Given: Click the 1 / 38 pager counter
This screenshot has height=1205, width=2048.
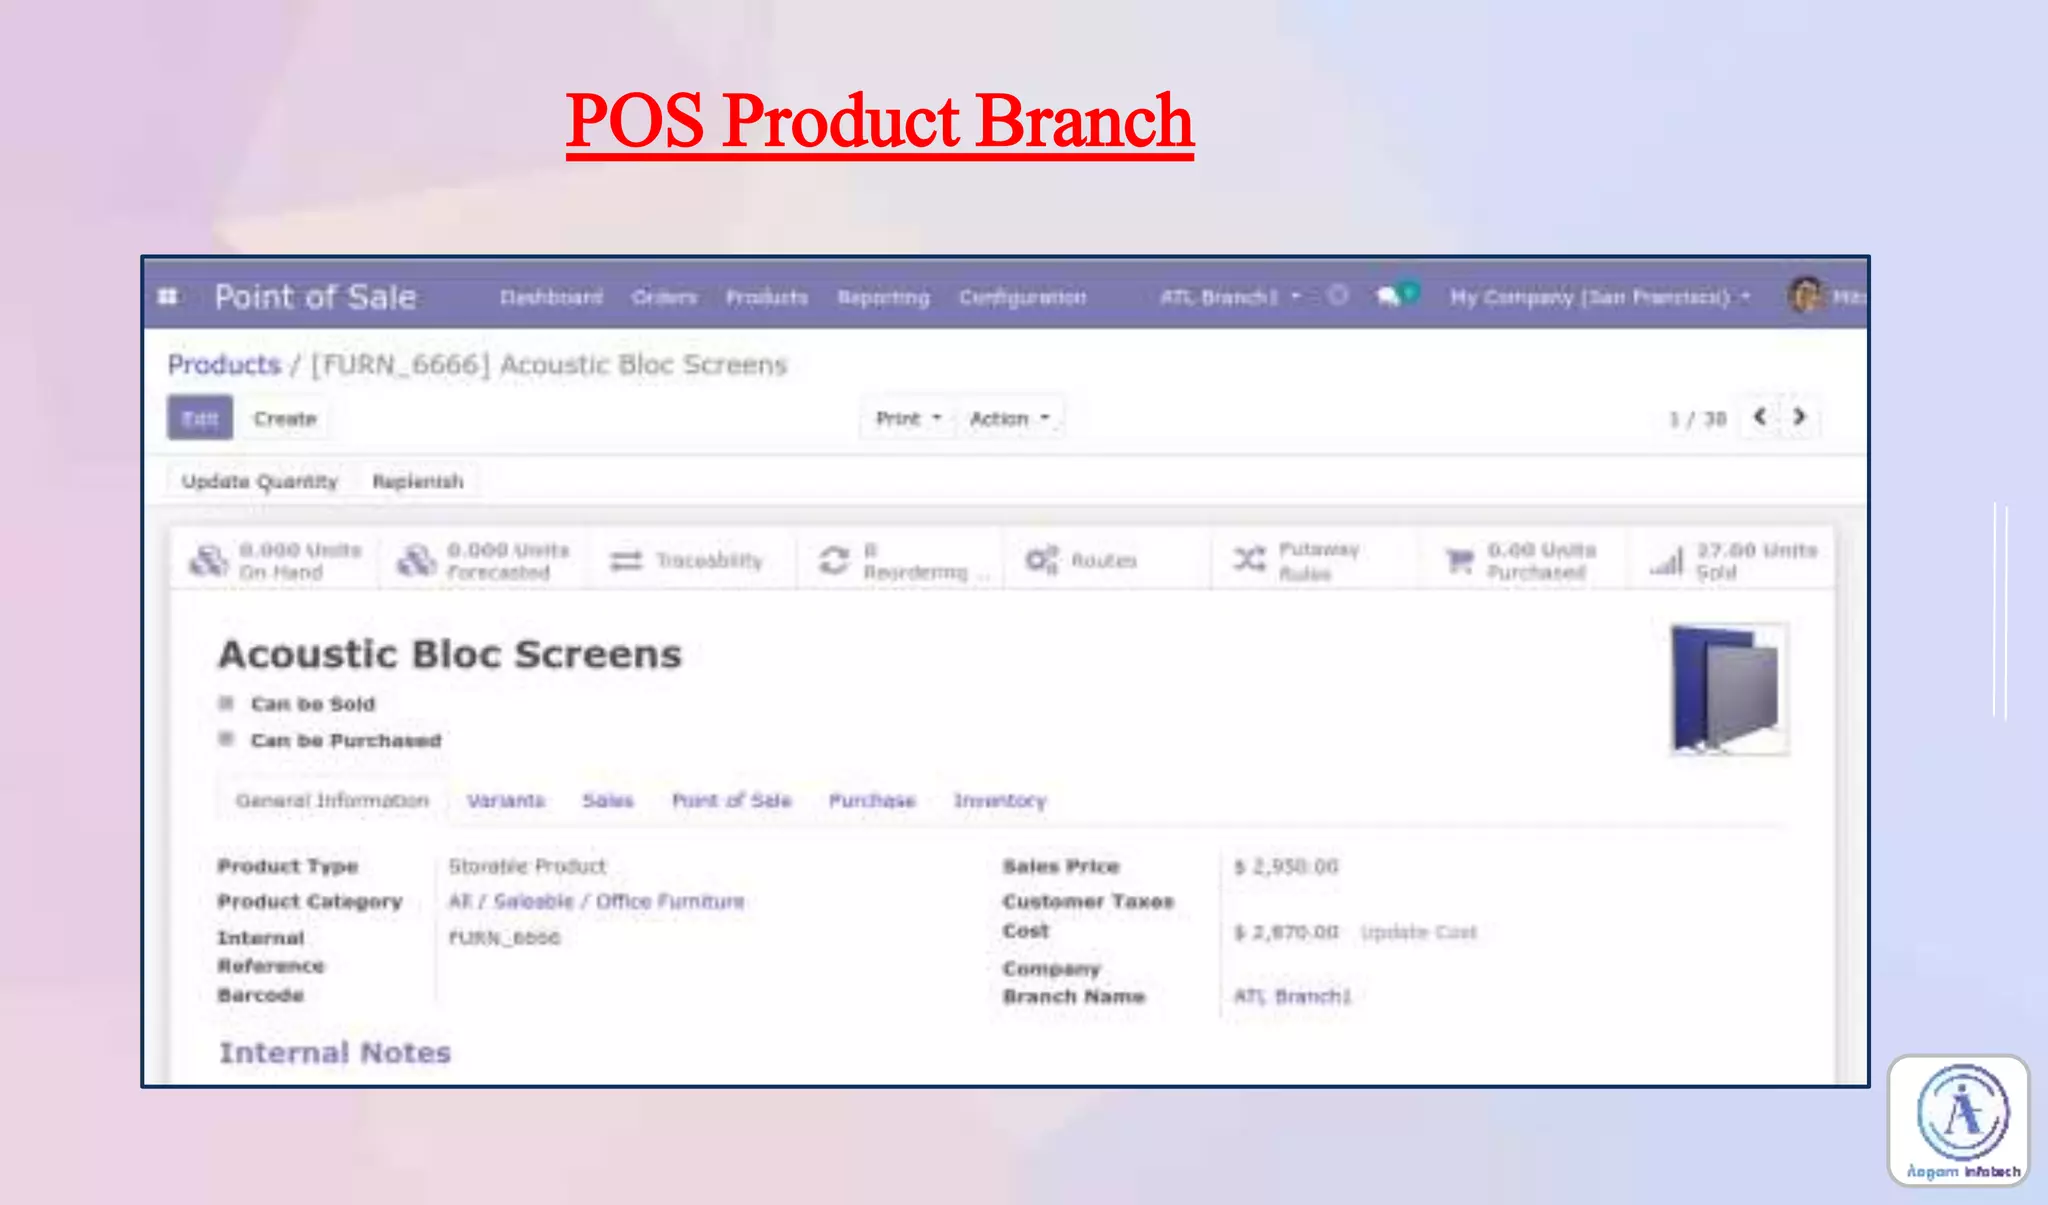Looking at the screenshot, I should 1697,419.
